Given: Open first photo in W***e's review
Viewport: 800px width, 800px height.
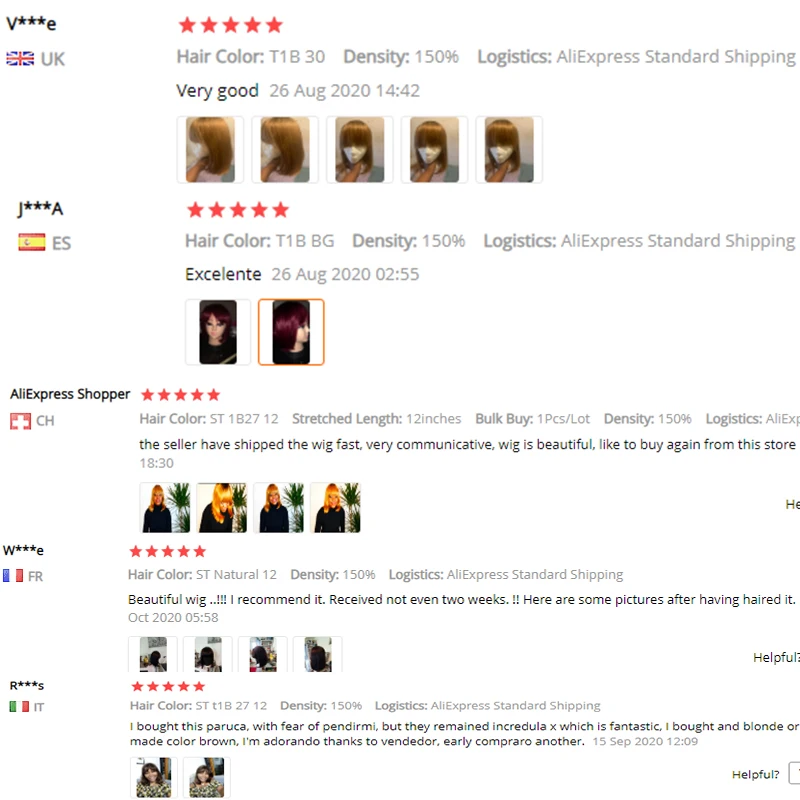Looking at the screenshot, I should (153, 654).
